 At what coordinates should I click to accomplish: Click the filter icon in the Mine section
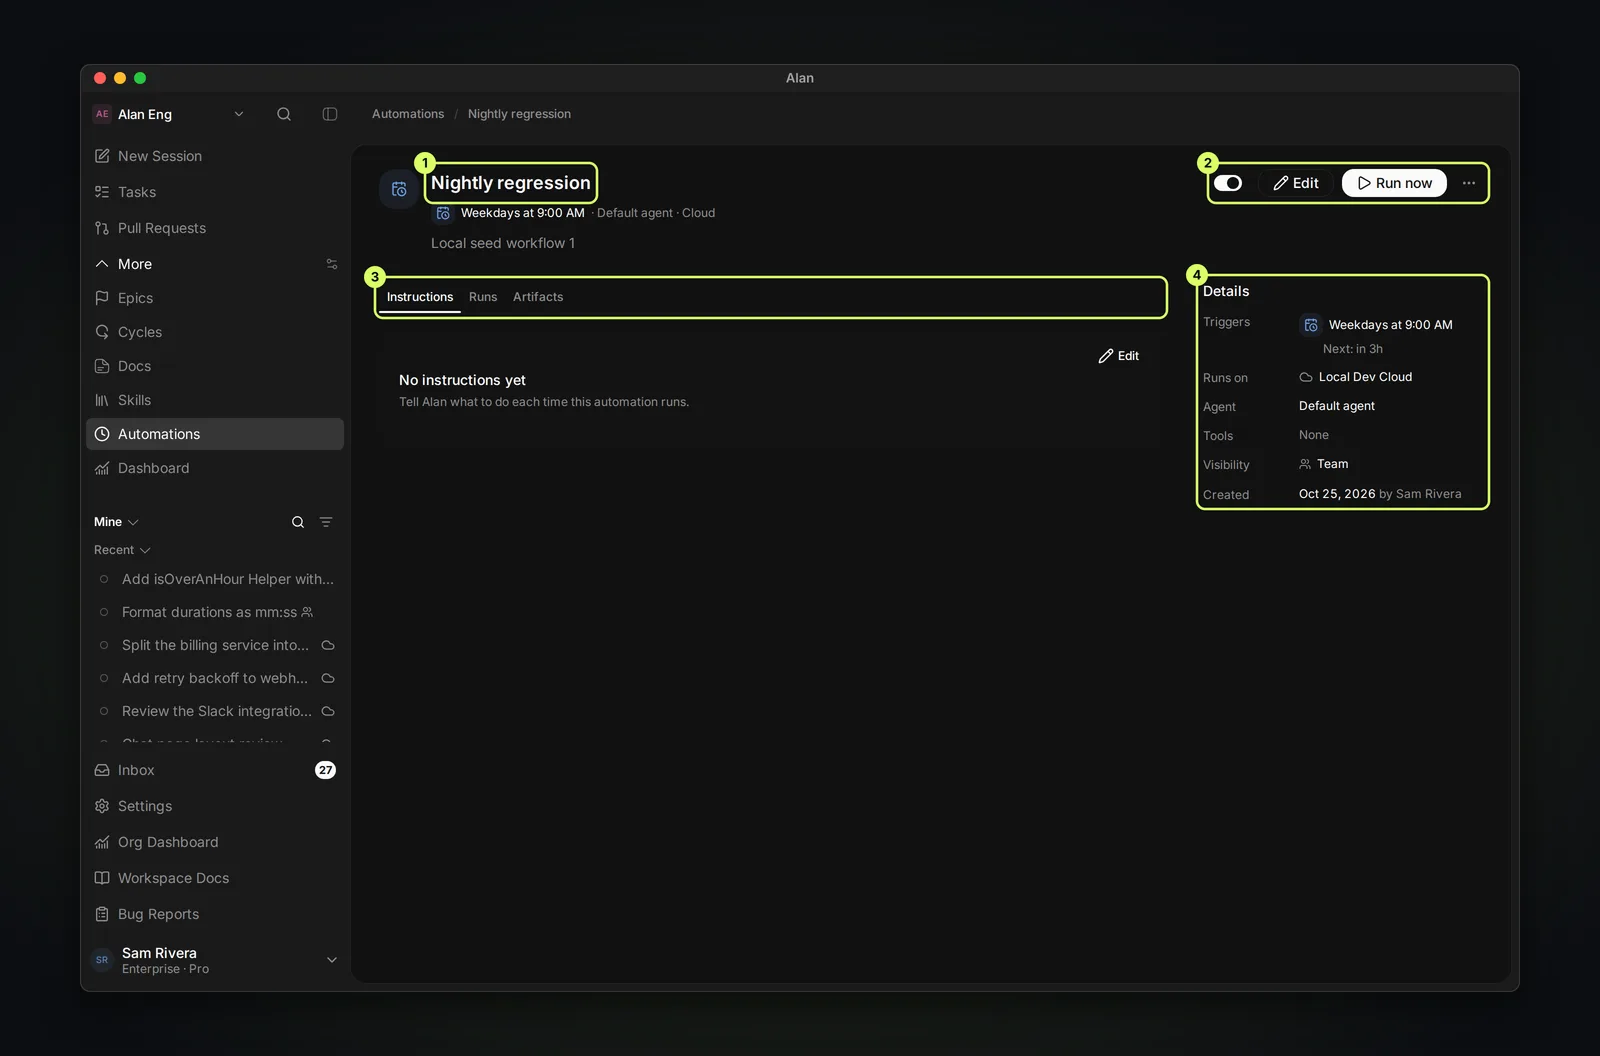pos(326,522)
